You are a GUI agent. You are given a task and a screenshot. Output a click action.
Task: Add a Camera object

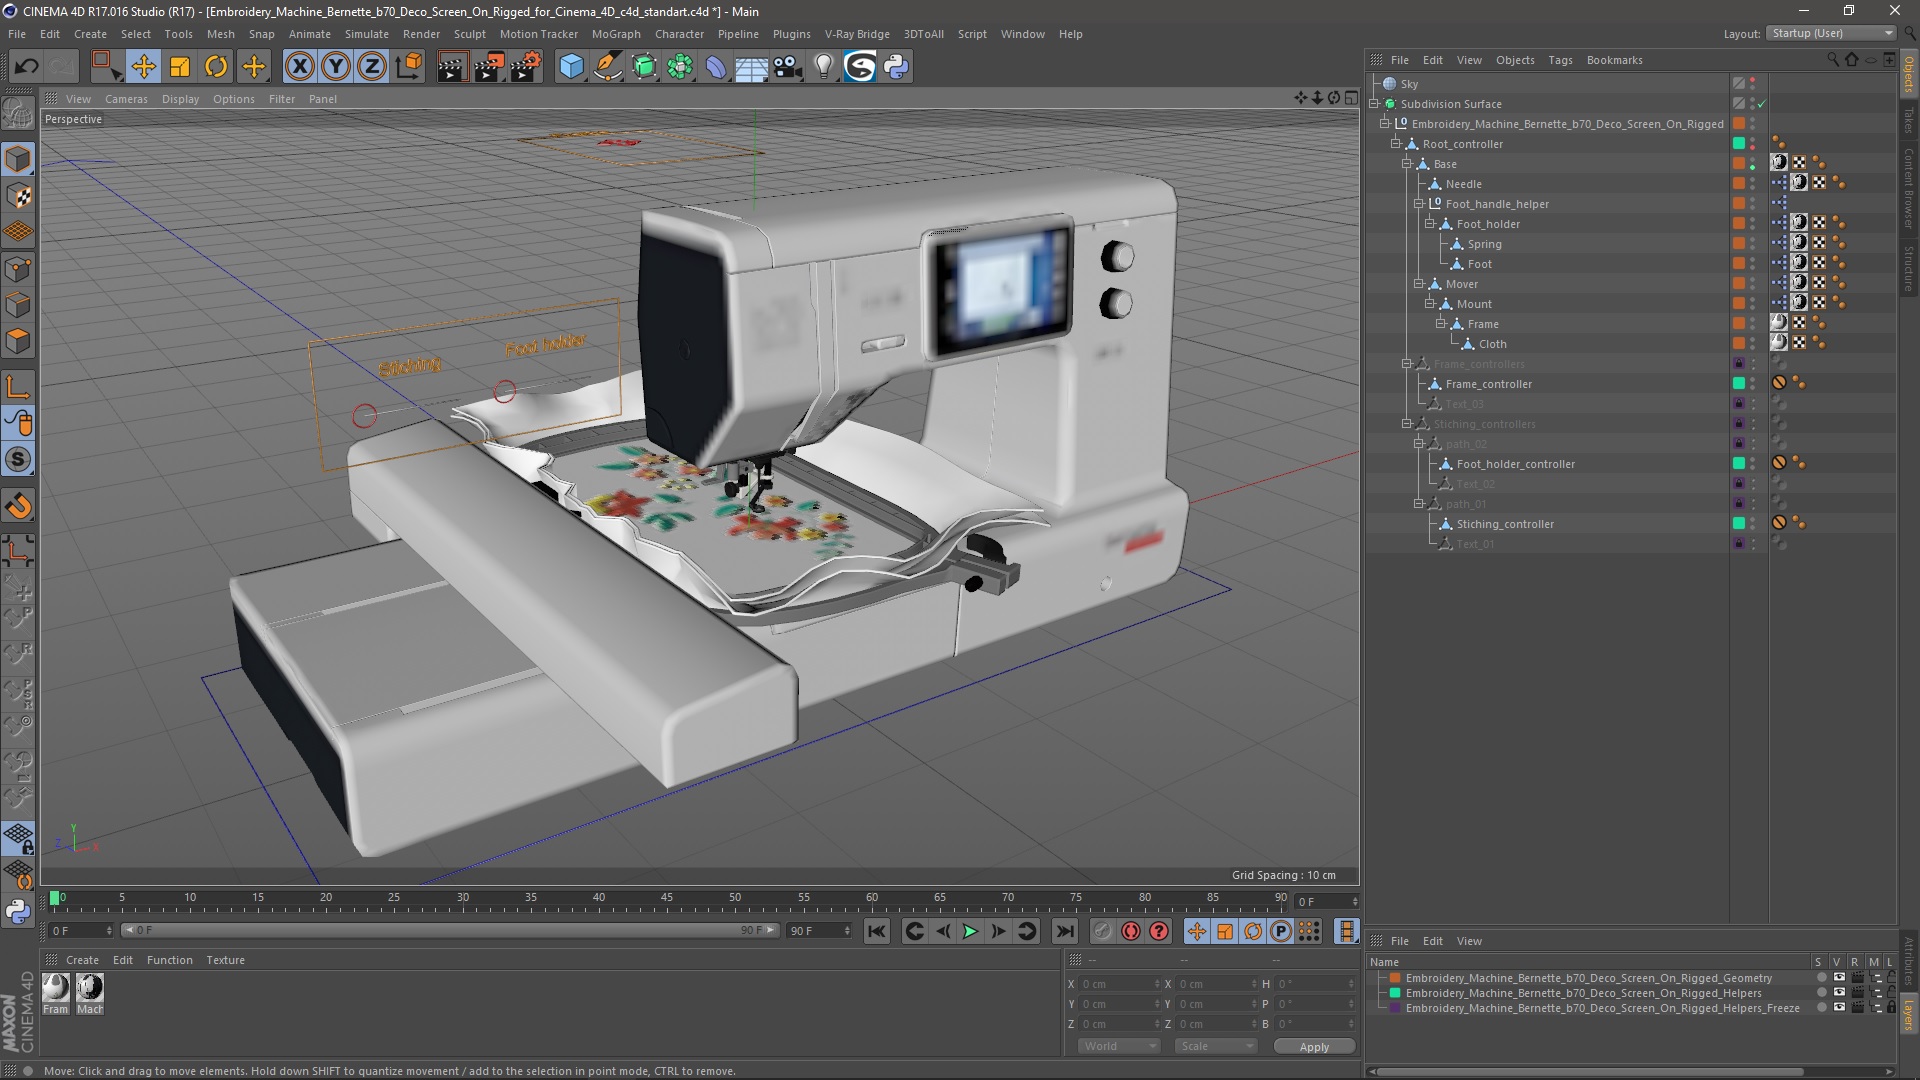point(788,67)
